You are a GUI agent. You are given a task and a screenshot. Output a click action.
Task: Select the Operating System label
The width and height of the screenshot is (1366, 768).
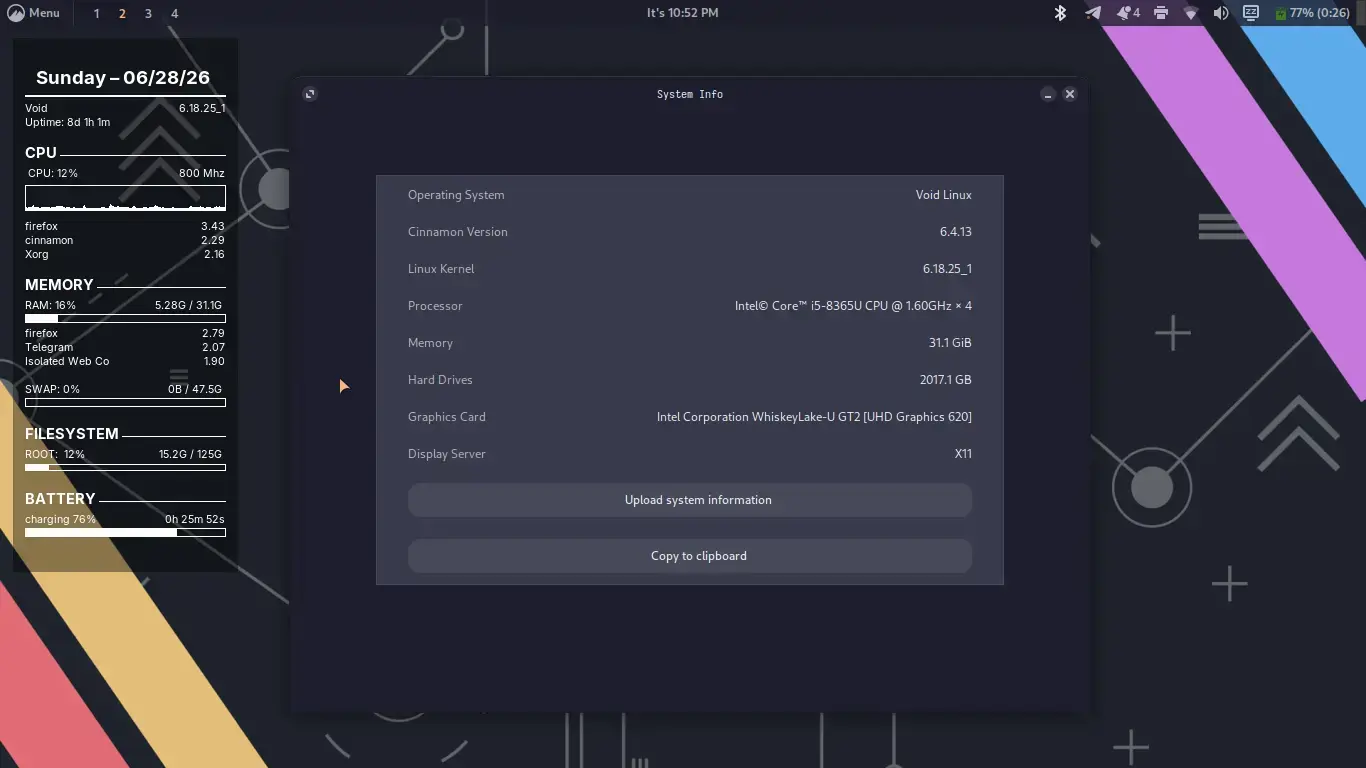coord(456,195)
